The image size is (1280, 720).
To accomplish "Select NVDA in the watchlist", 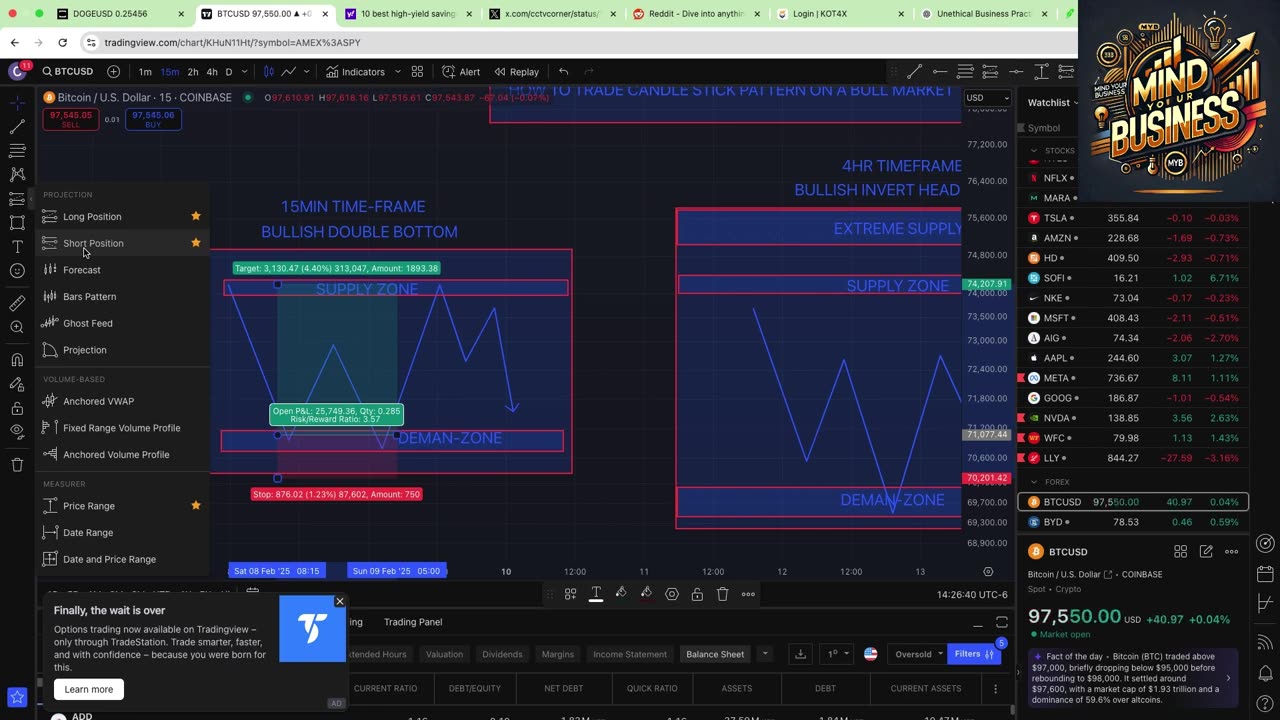I will [1133, 418].
